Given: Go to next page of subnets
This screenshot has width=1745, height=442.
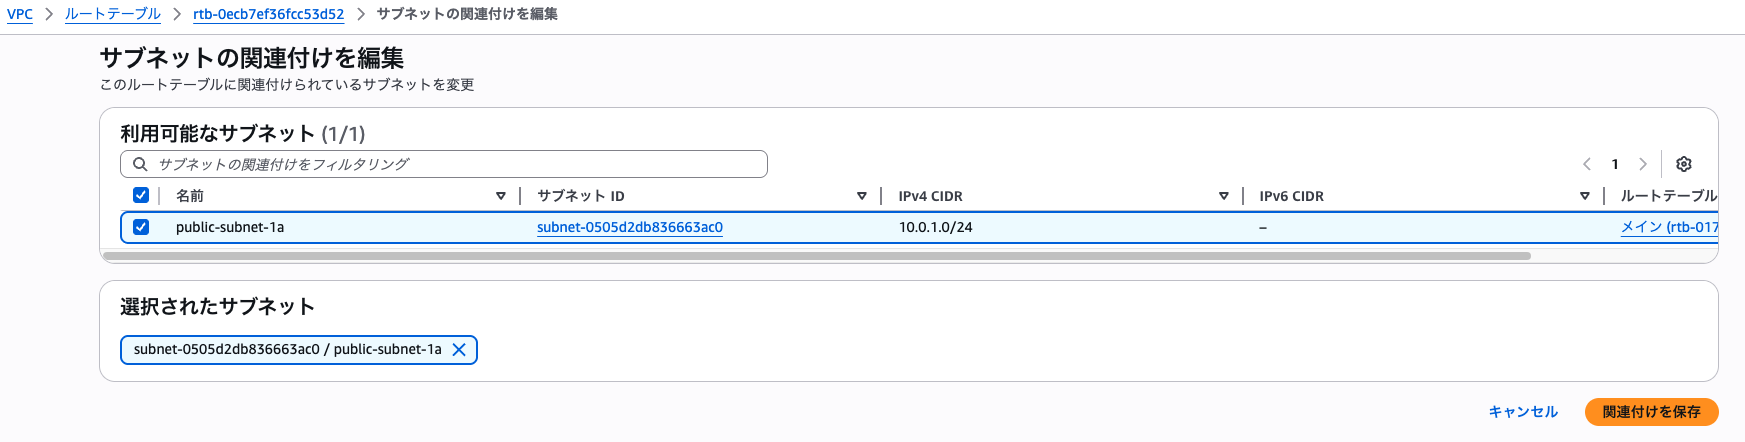Looking at the screenshot, I should 1642,164.
